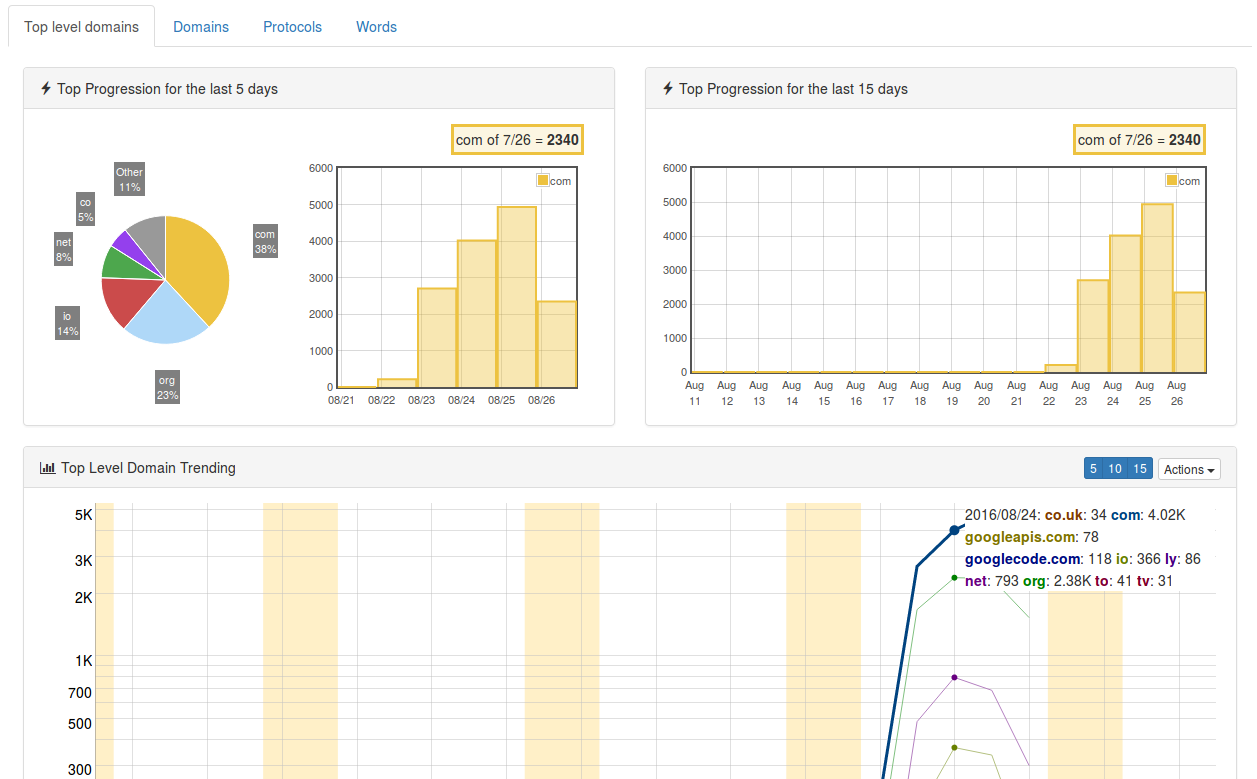This screenshot has height=779, width=1257.
Task: Click the light blue org pie slice
Action: click(x=167, y=318)
